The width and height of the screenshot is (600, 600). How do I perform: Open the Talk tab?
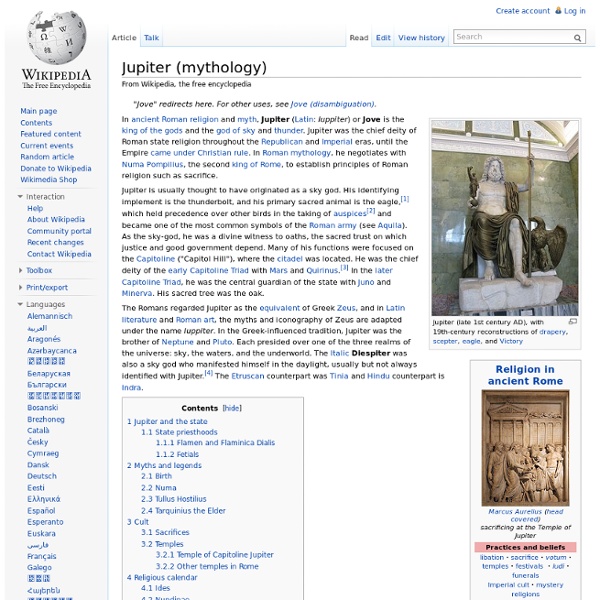coord(152,38)
